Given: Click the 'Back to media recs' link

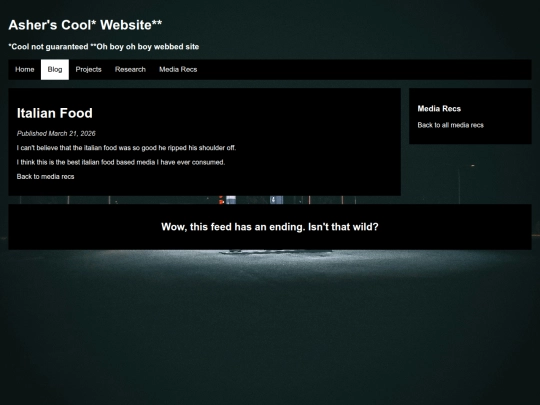Looking at the screenshot, I should coord(45,177).
